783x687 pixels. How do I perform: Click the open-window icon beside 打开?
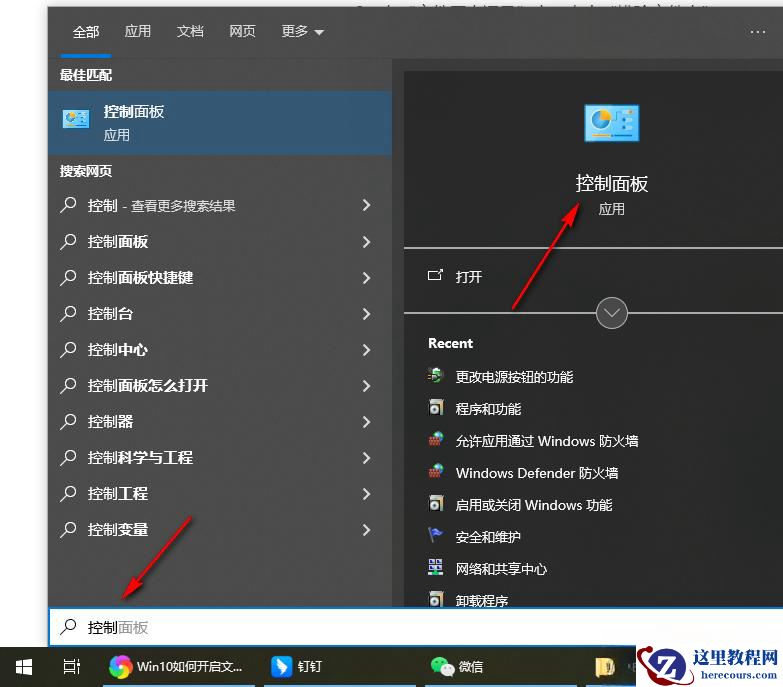[x=435, y=275]
